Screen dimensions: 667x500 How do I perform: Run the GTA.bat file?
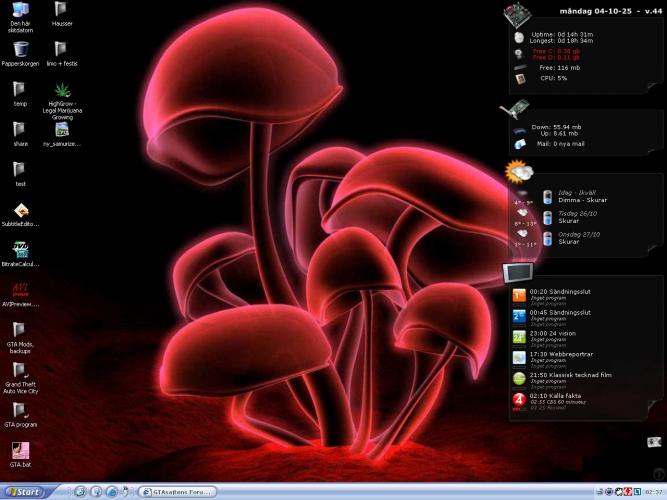(20, 450)
